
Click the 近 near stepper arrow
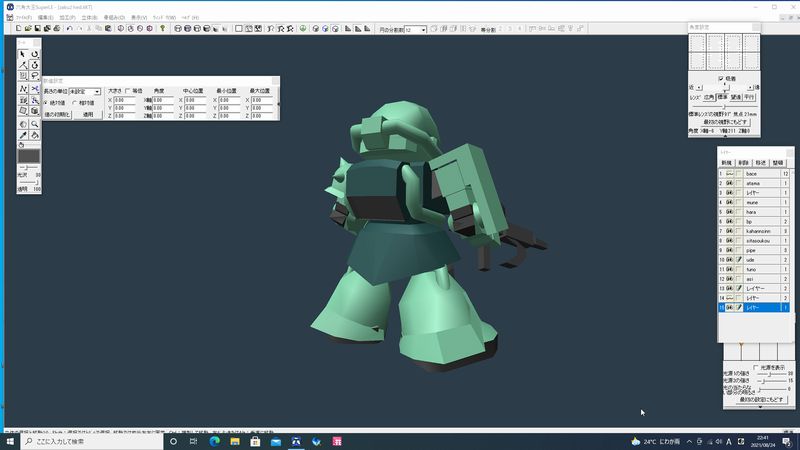[699, 88]
